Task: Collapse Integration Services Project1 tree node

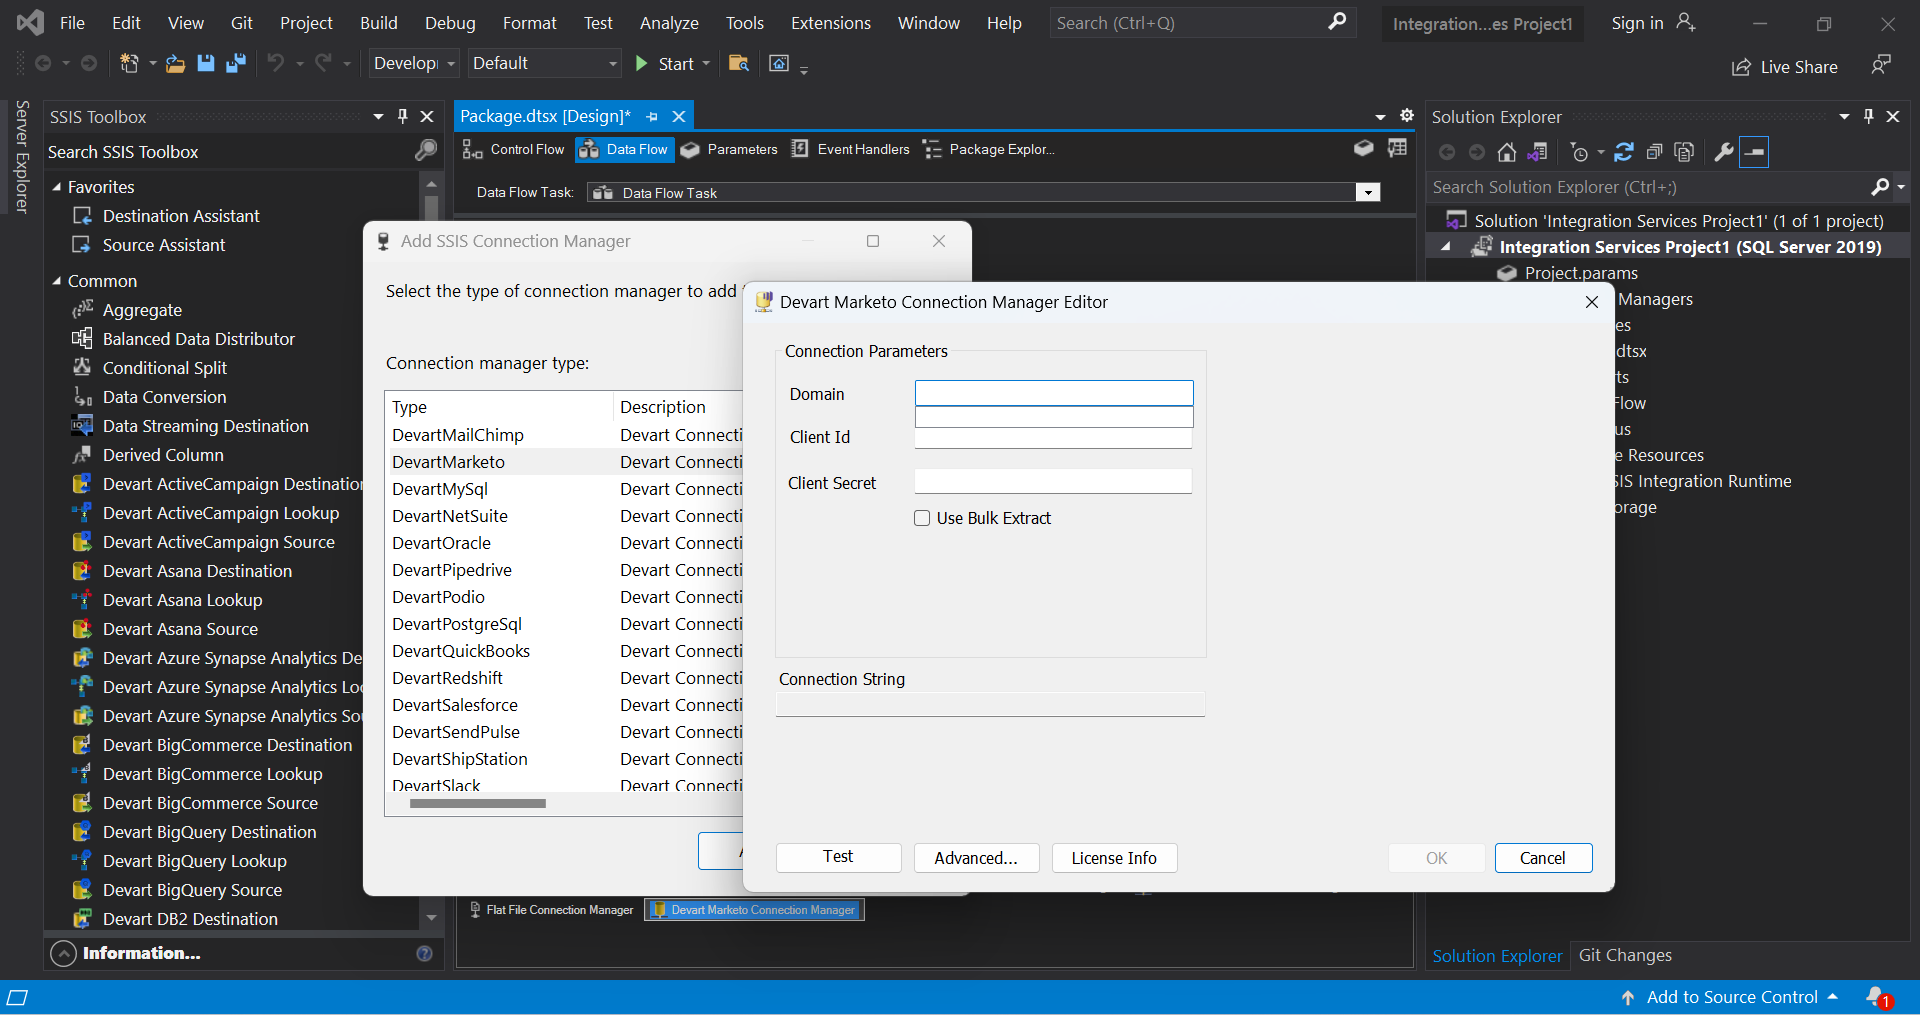Action: point(1446,247)
